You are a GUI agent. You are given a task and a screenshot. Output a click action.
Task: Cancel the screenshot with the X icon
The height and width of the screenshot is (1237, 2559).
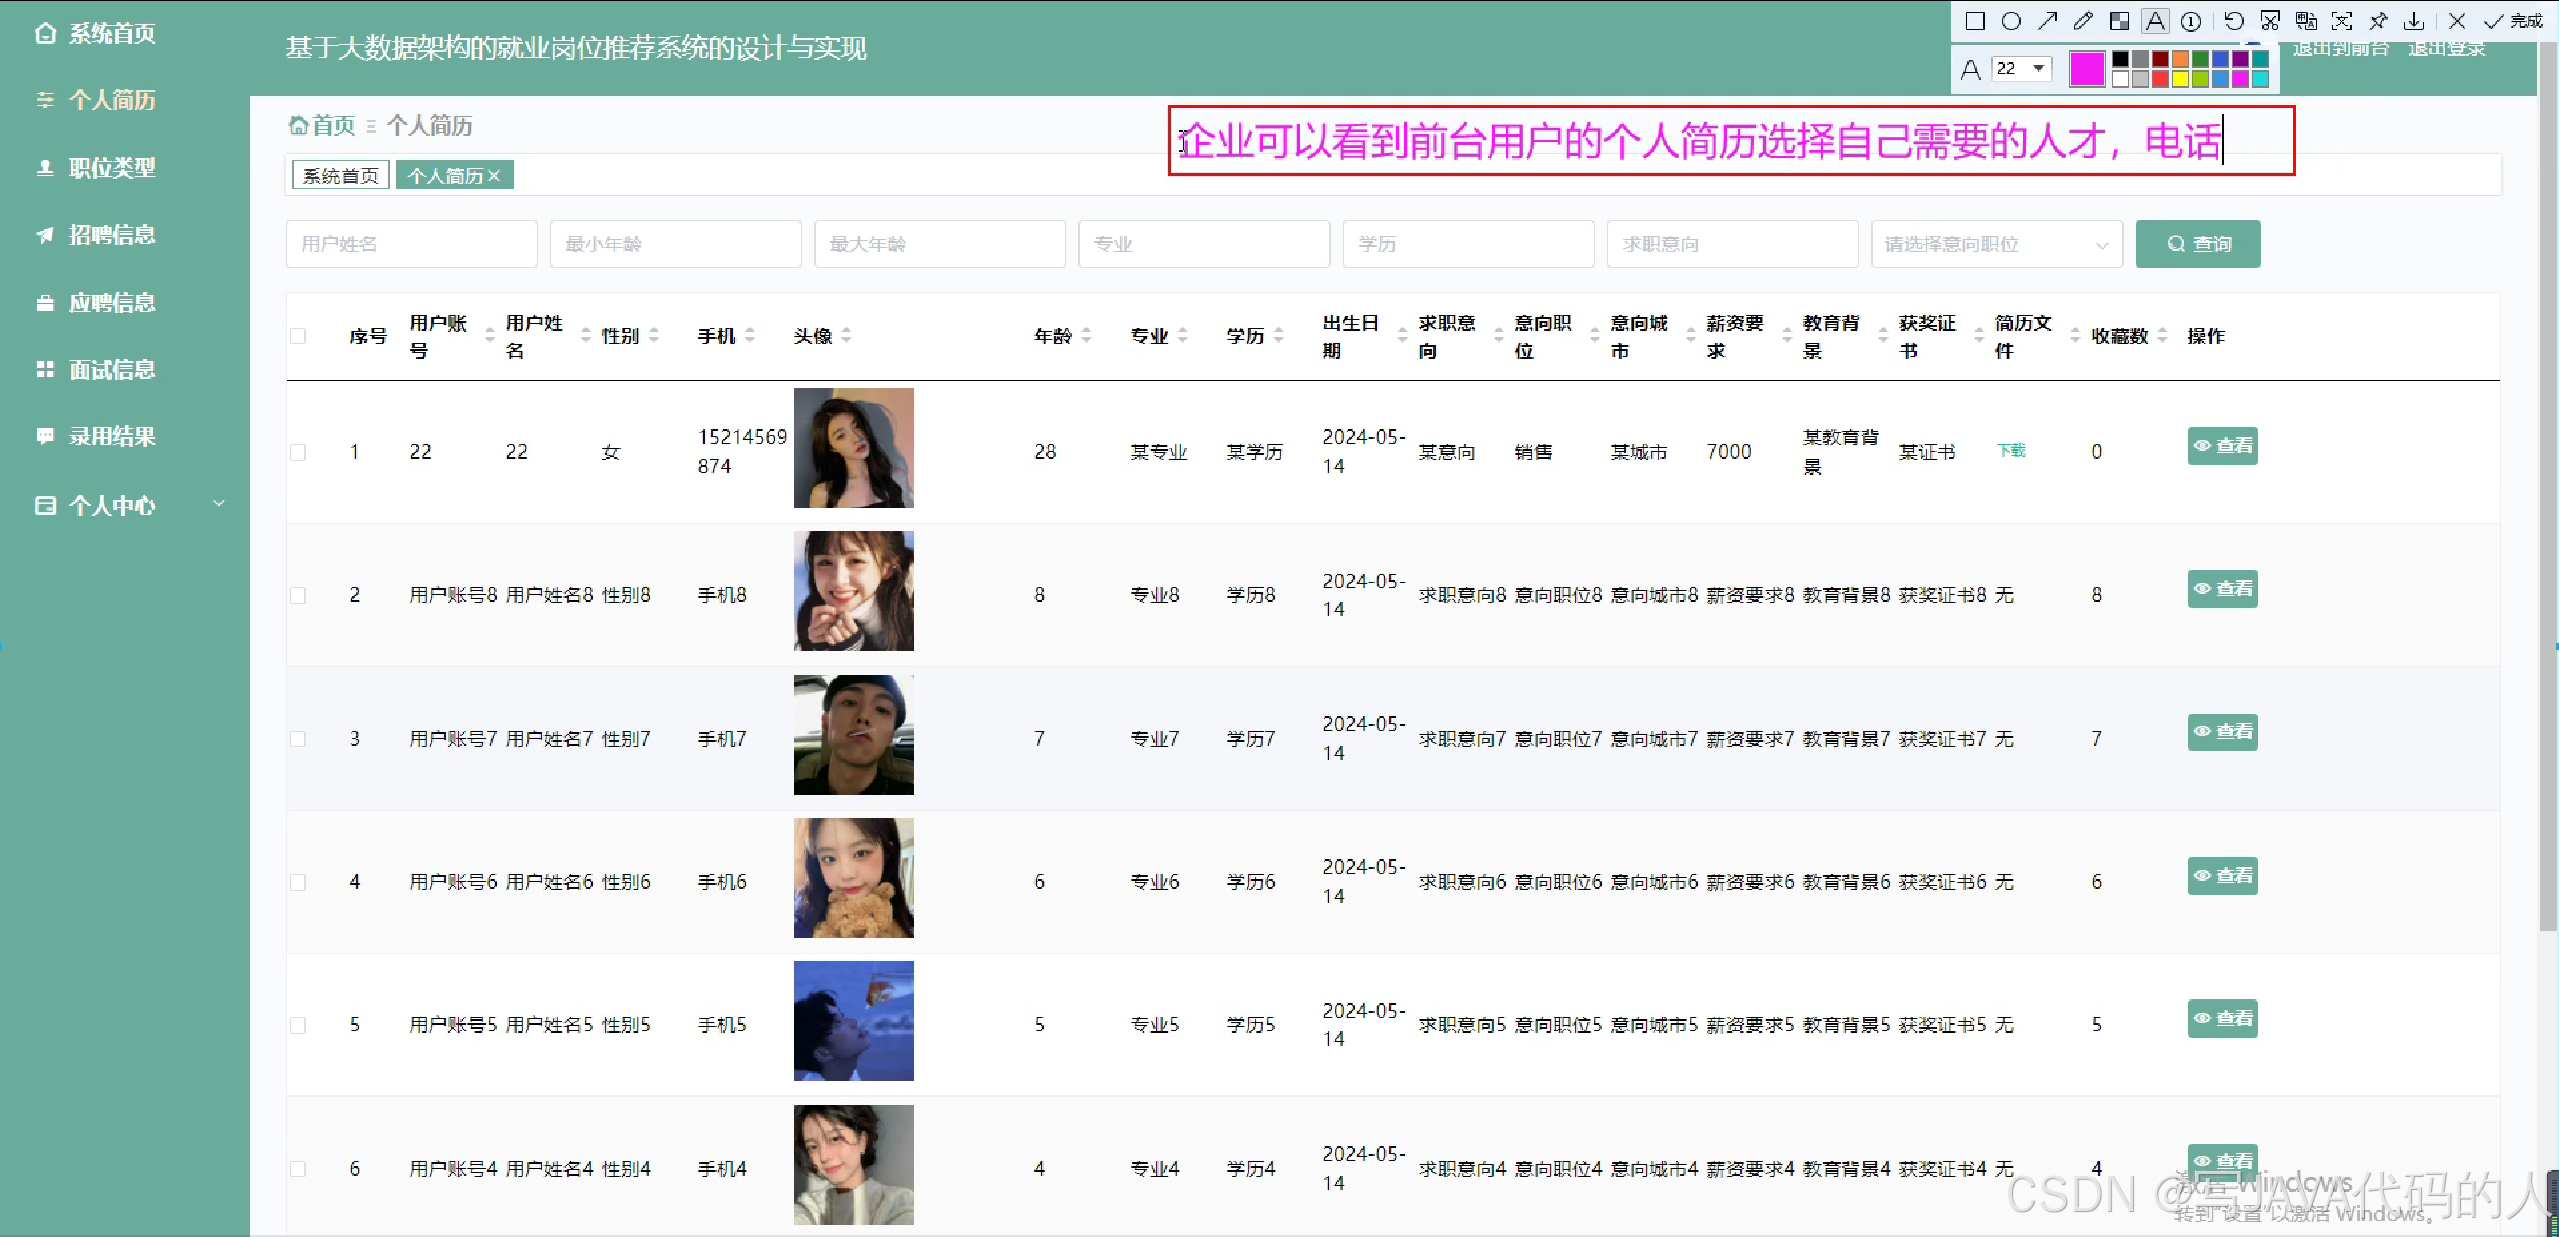(x=2457, y=21)
